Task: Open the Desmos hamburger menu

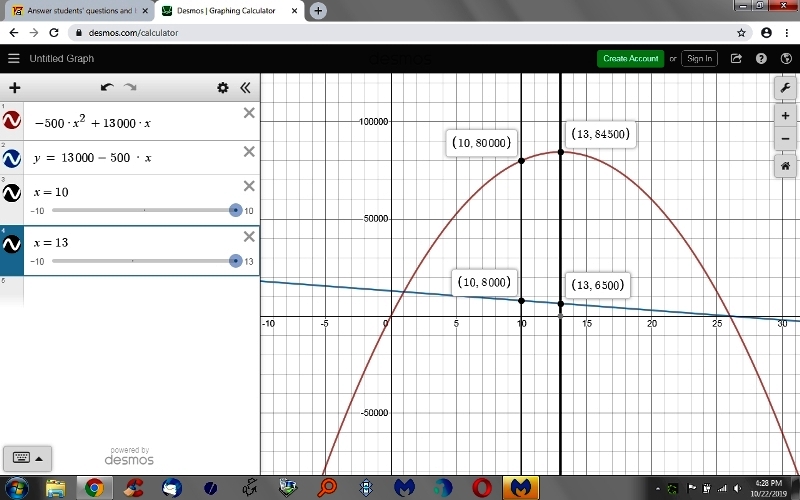Action: (x=14, y=59)
